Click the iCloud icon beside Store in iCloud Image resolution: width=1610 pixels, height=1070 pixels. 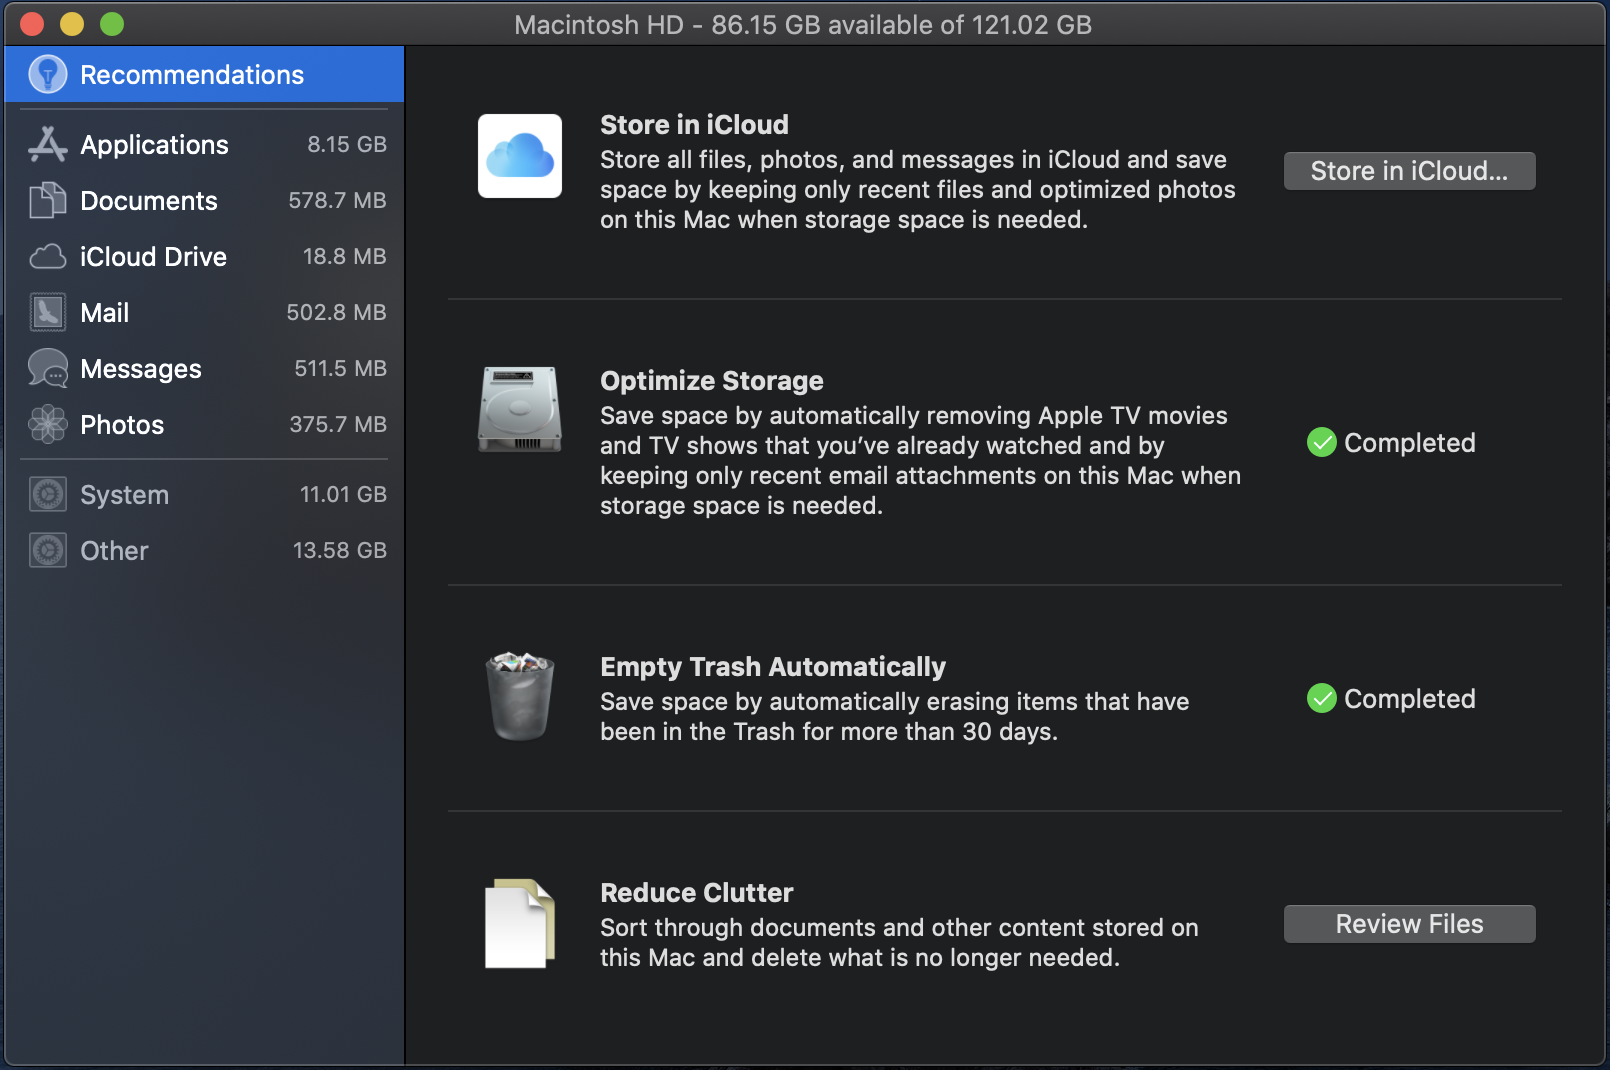tap(519, 156)
